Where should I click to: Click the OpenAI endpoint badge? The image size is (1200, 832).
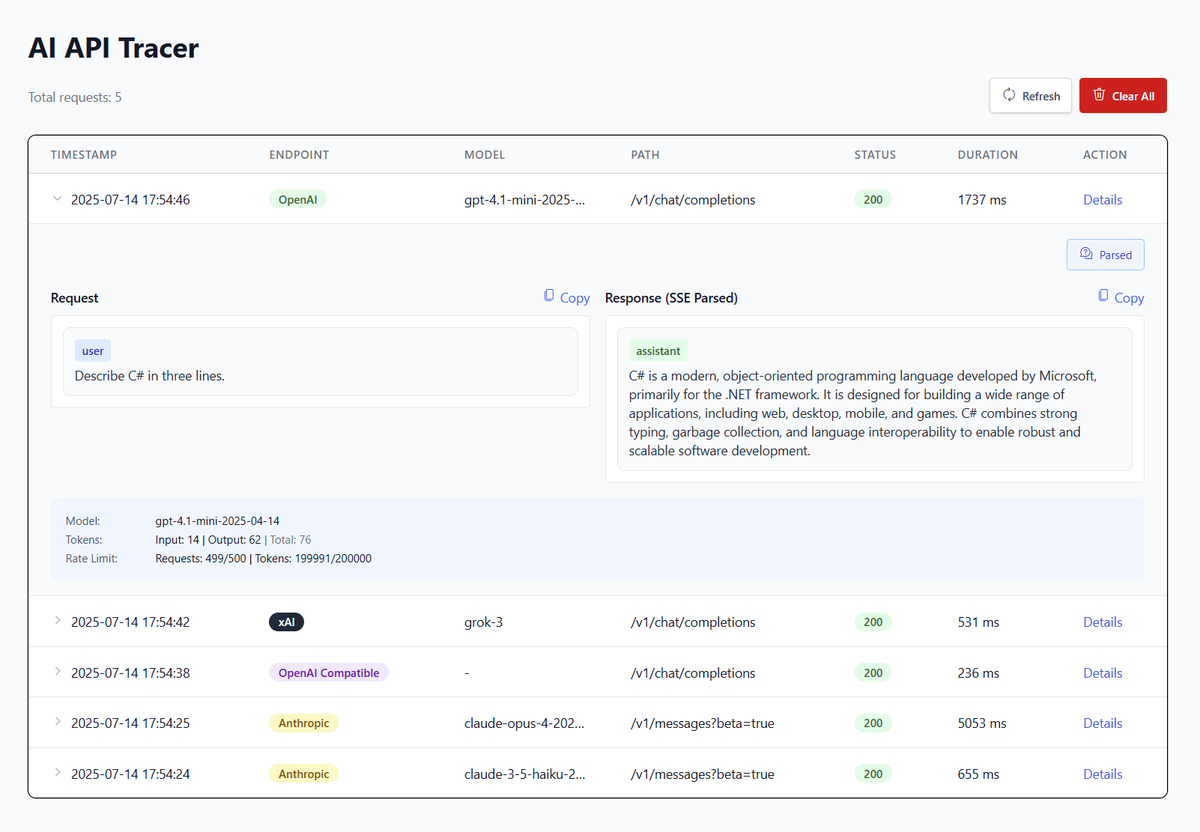[x=297, y=199]
